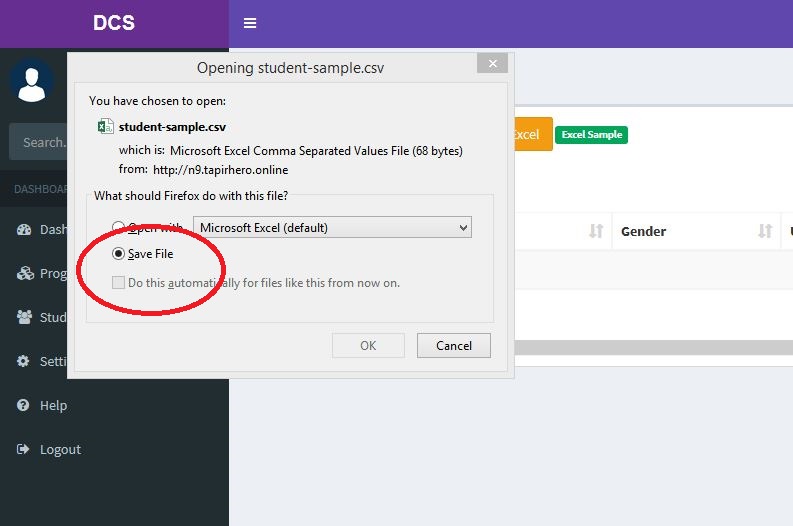The width and height of the screenshot is (793, 526).
Task: Open the Dashboard sidebar icon
Action: pos(24,229)
